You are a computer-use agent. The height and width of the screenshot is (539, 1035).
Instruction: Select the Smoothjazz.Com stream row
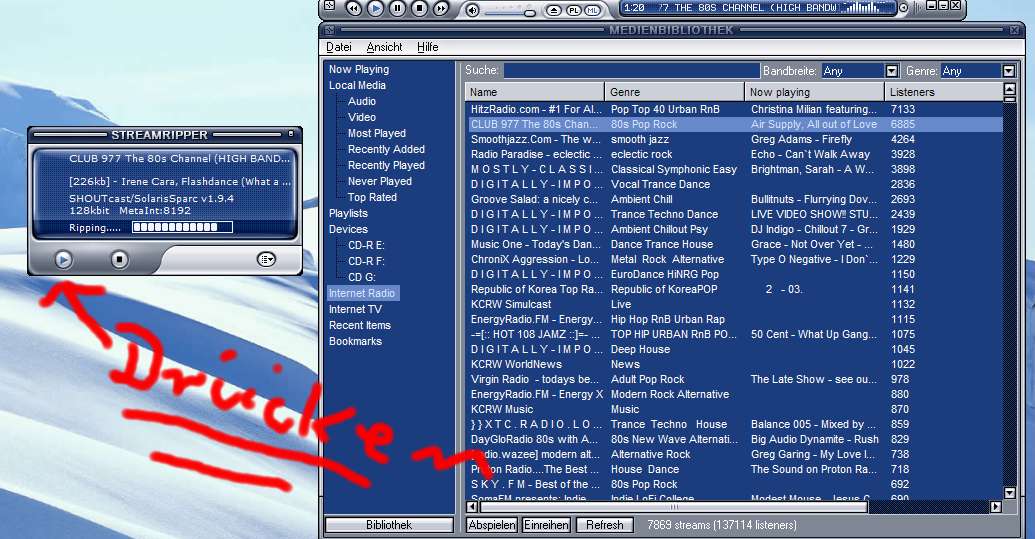pyautogui.click(x=734, y=139)
